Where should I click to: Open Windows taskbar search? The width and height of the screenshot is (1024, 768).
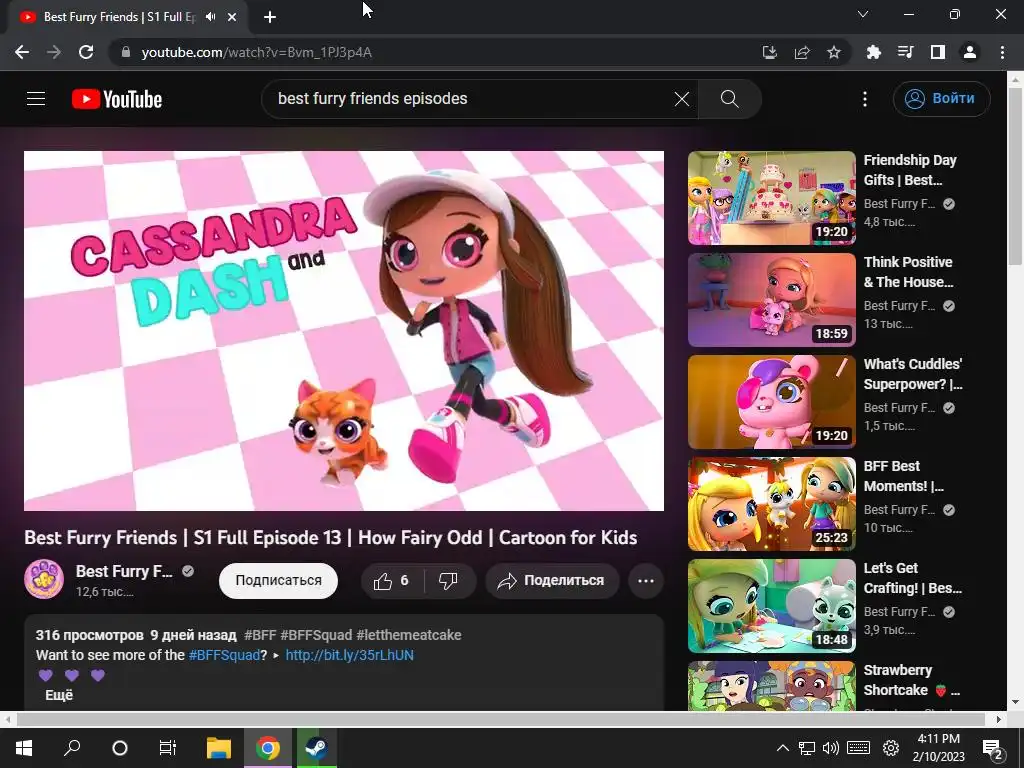(x=72, y=748)
